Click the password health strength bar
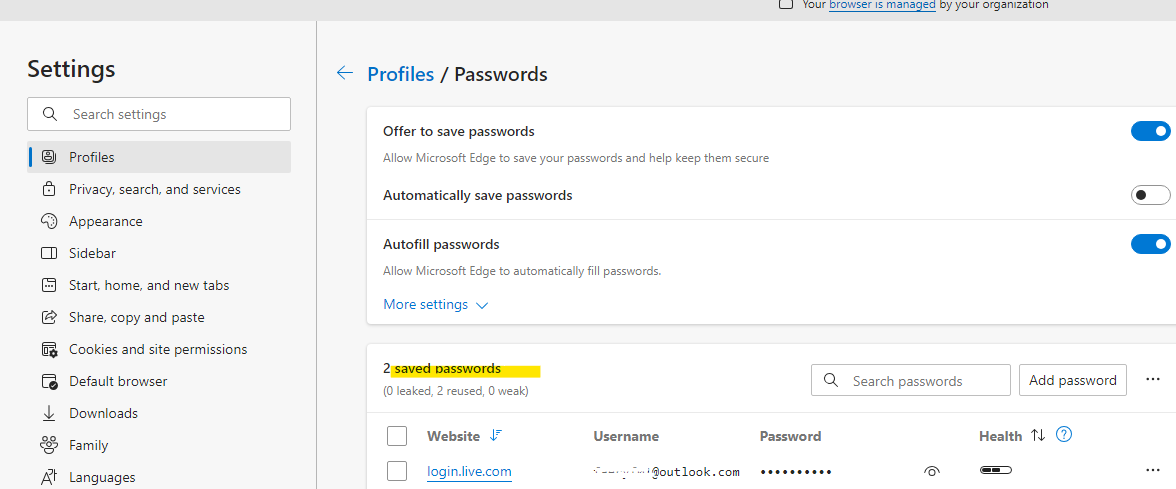1176x489 pixels. pos(995,470)
